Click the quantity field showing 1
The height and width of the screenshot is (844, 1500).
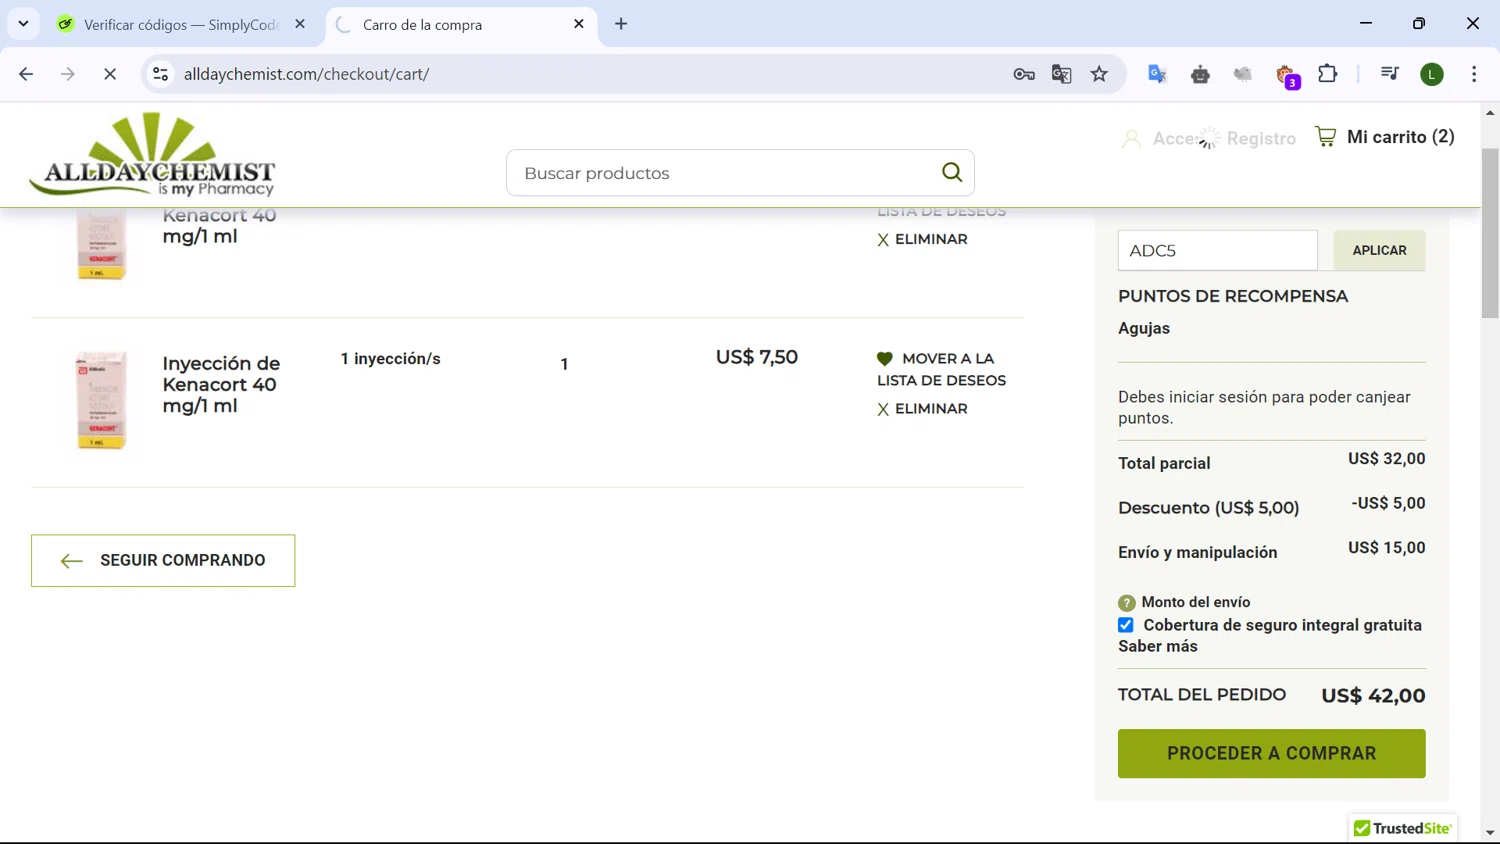(564, 365)
